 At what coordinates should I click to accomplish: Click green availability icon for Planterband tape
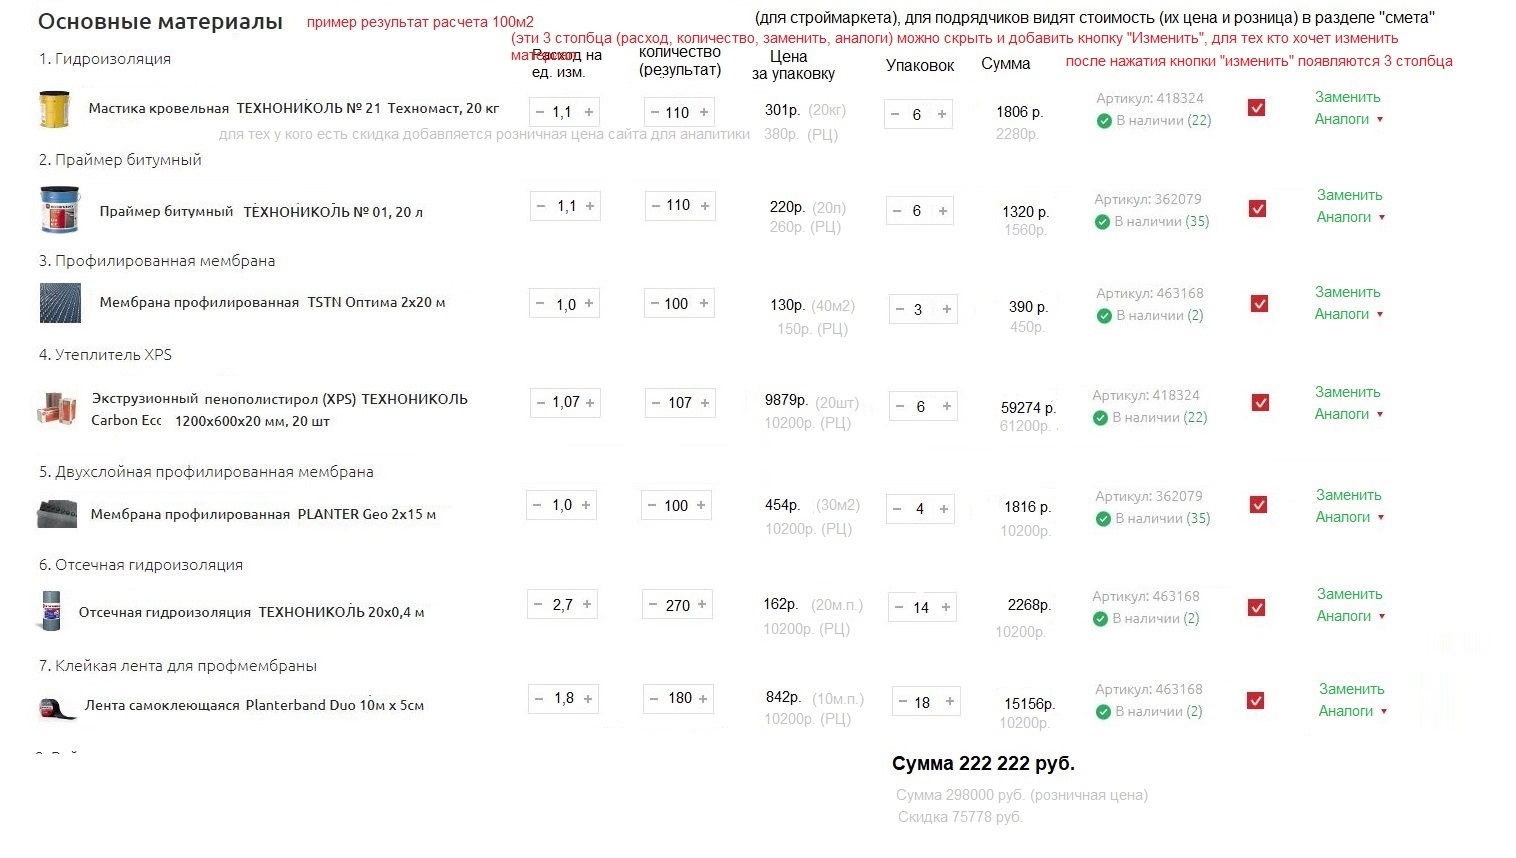click(x=1103, y=712)
